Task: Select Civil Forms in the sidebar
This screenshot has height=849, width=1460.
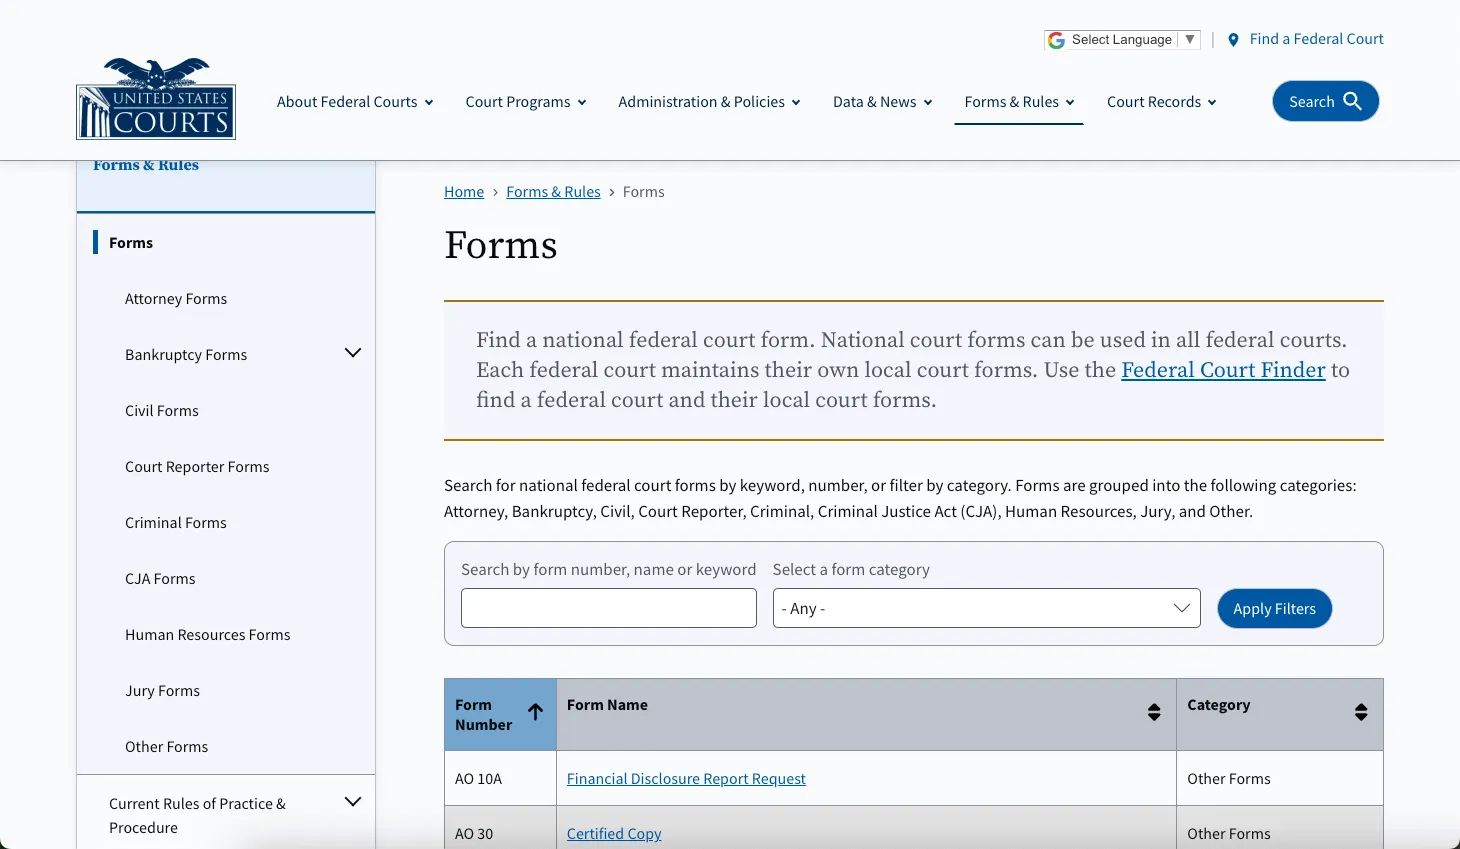Action: click(x=161, y=410)
